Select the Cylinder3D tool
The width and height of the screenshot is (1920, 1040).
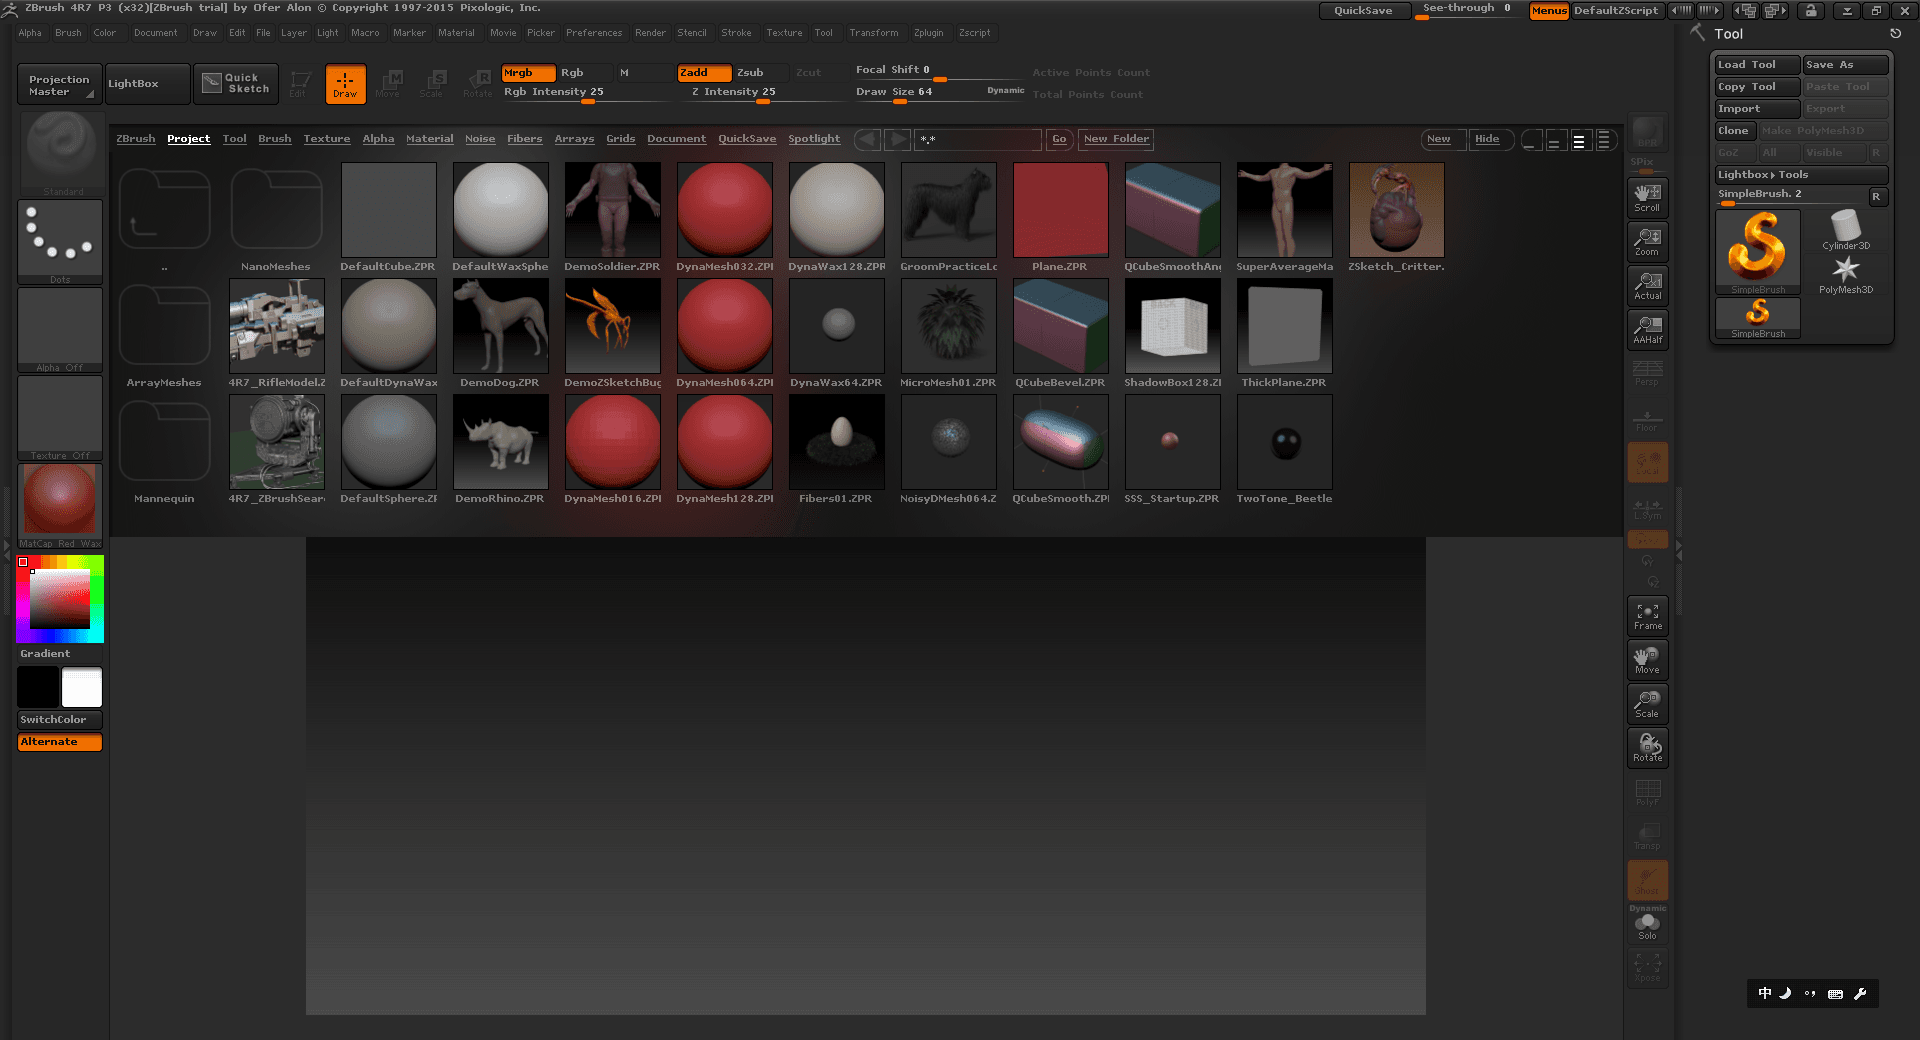point(1845,229)
